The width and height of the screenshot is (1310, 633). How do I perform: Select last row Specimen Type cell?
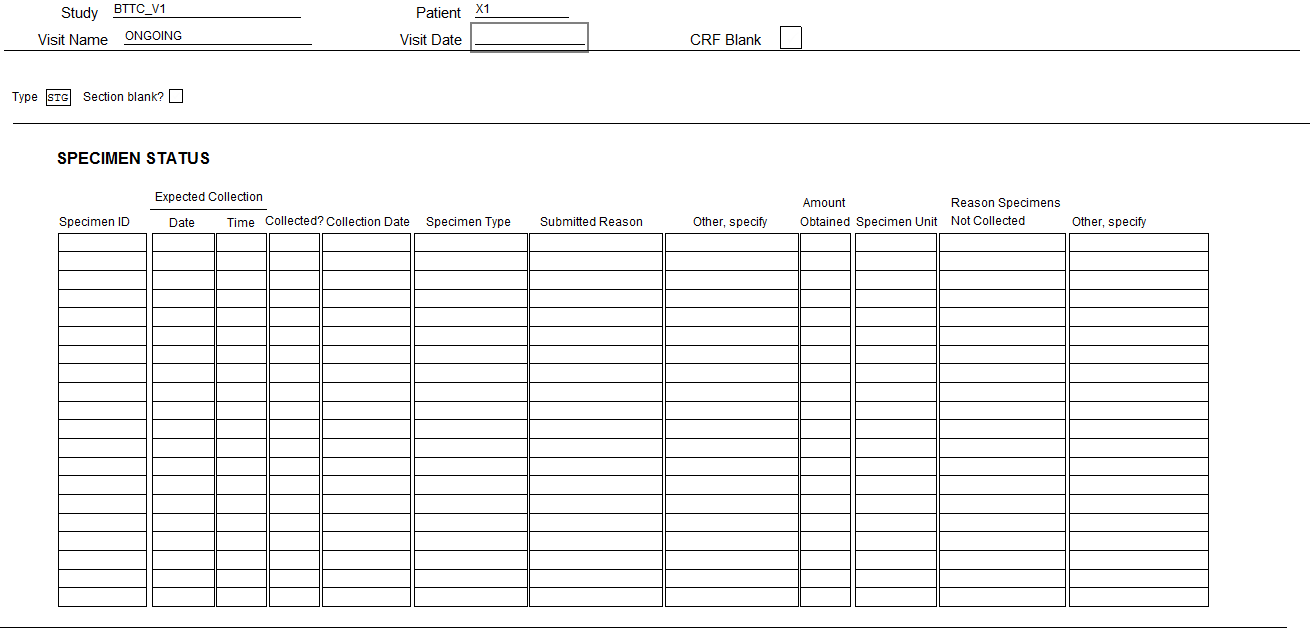pyautogui.click(x=470, y=597)
